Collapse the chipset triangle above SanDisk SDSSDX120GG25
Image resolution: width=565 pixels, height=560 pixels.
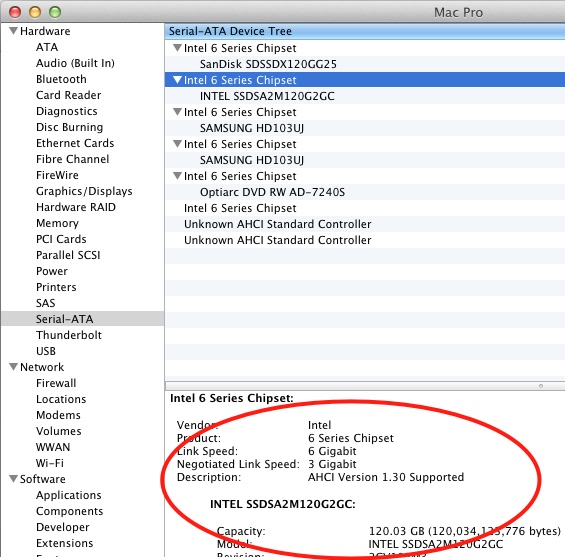177,48
